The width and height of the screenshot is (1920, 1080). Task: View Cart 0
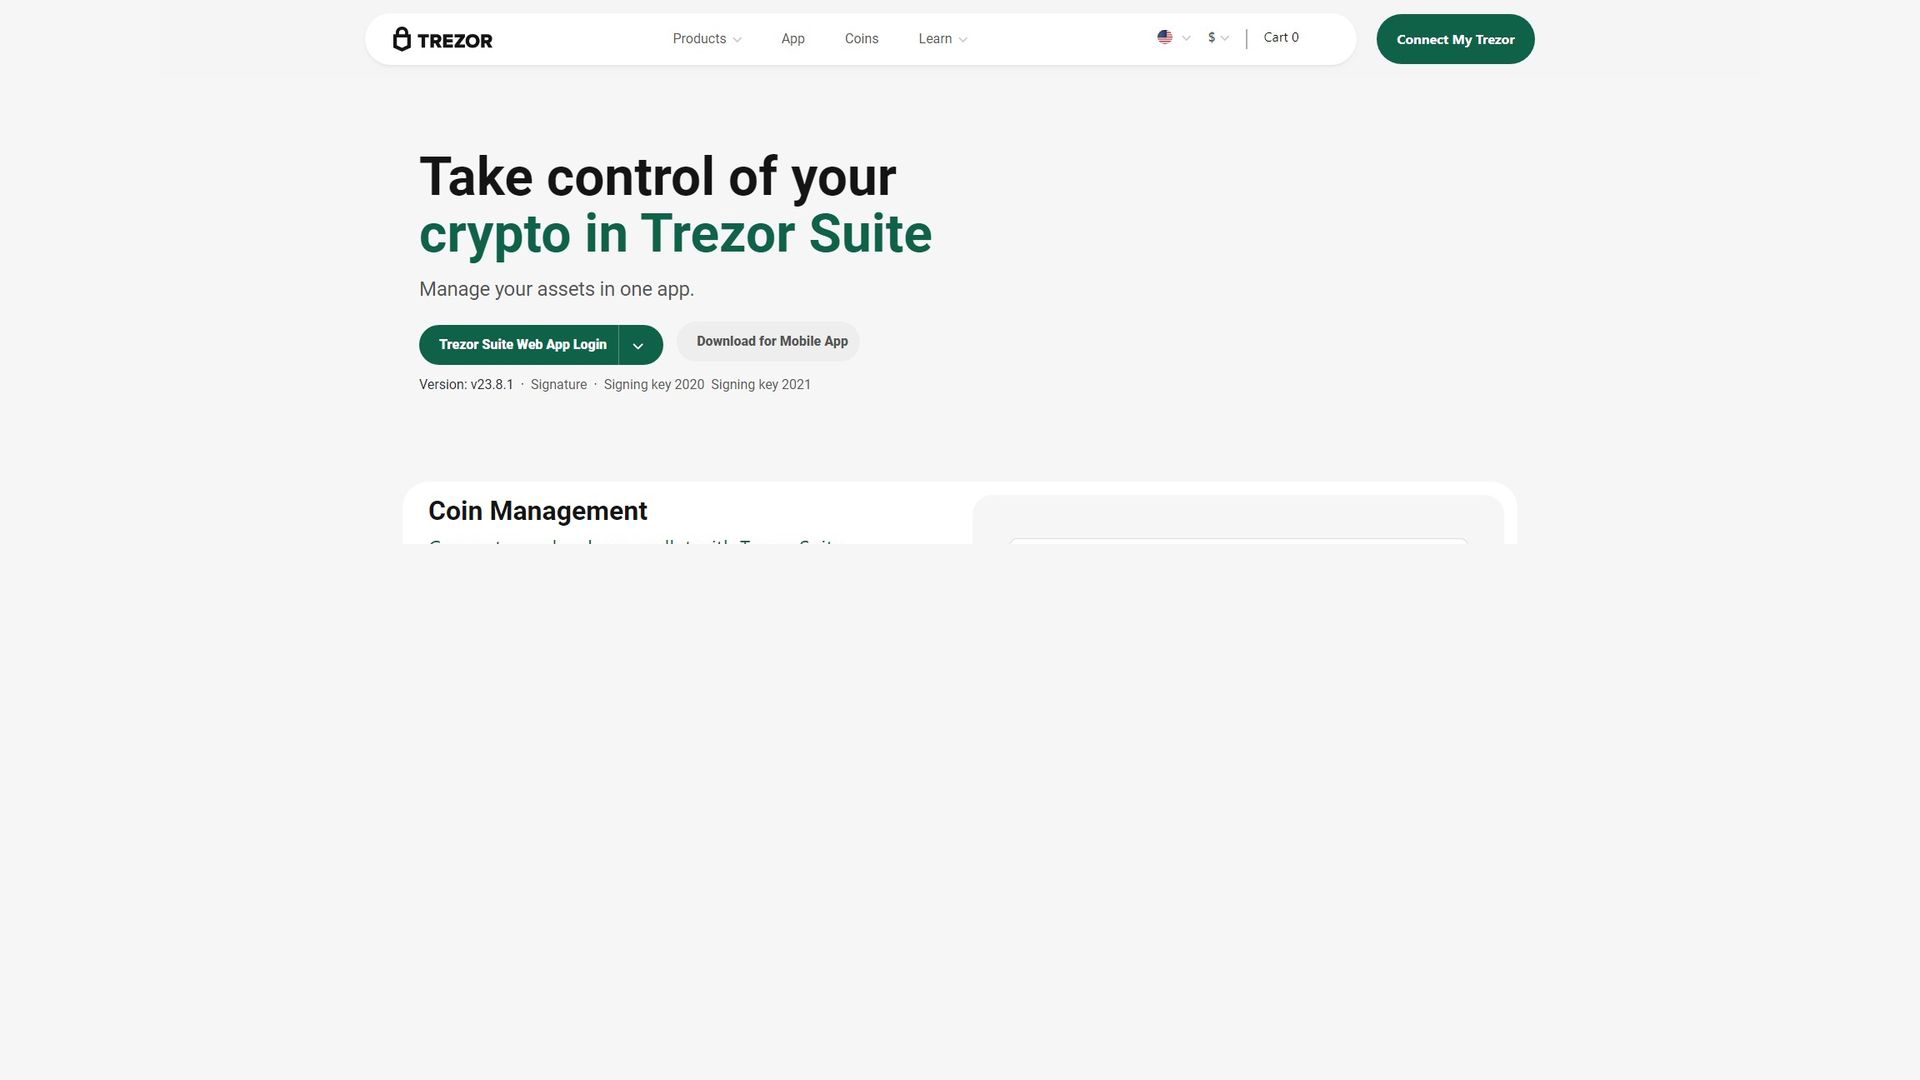pos(1281,38)
